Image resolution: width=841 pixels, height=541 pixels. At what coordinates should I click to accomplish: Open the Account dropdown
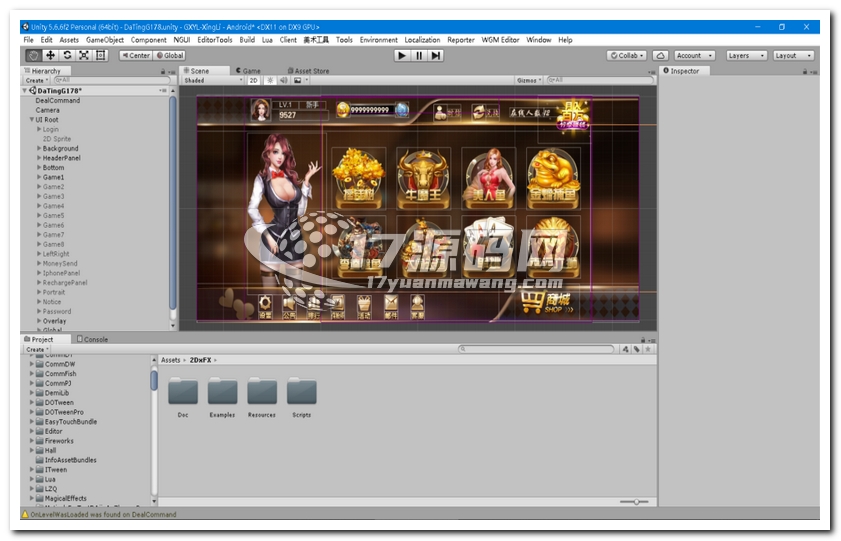tap(694, 55)
